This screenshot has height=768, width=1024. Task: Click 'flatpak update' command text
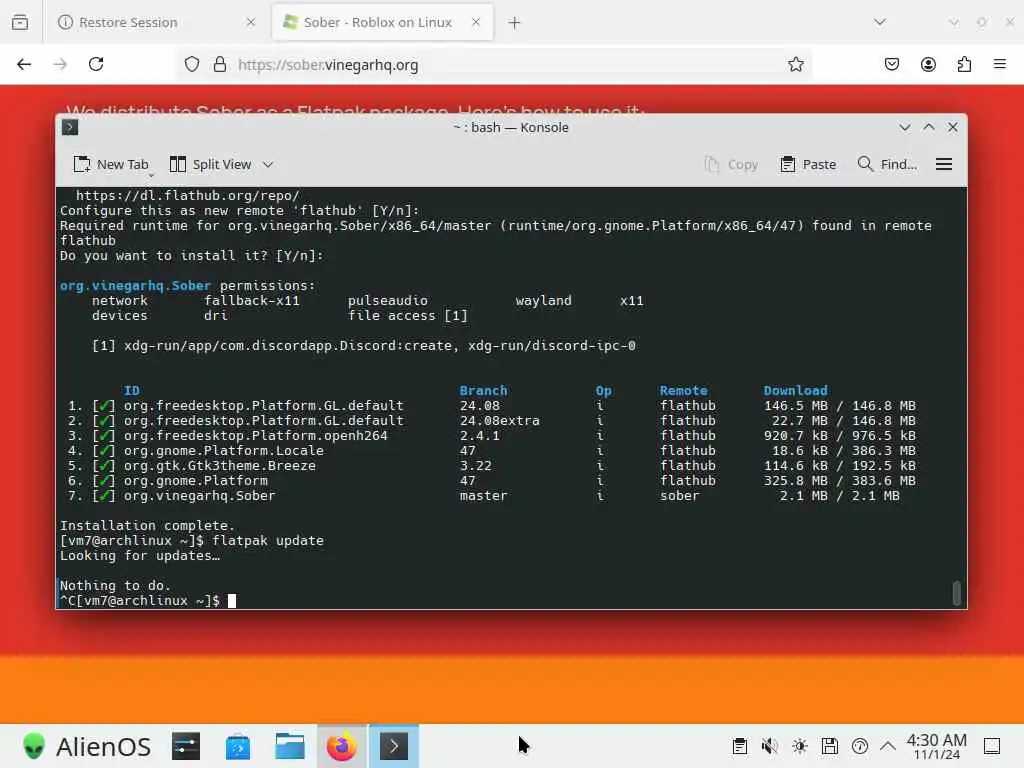[268, 541]
